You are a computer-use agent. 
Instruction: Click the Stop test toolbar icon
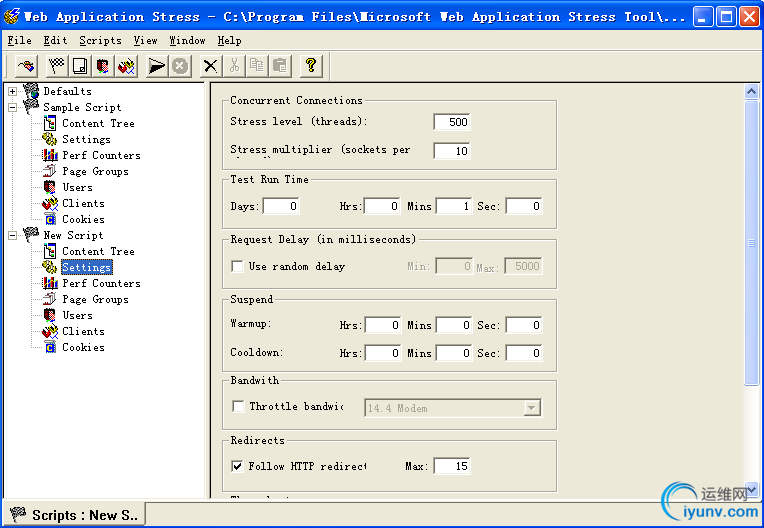[180, 66]
